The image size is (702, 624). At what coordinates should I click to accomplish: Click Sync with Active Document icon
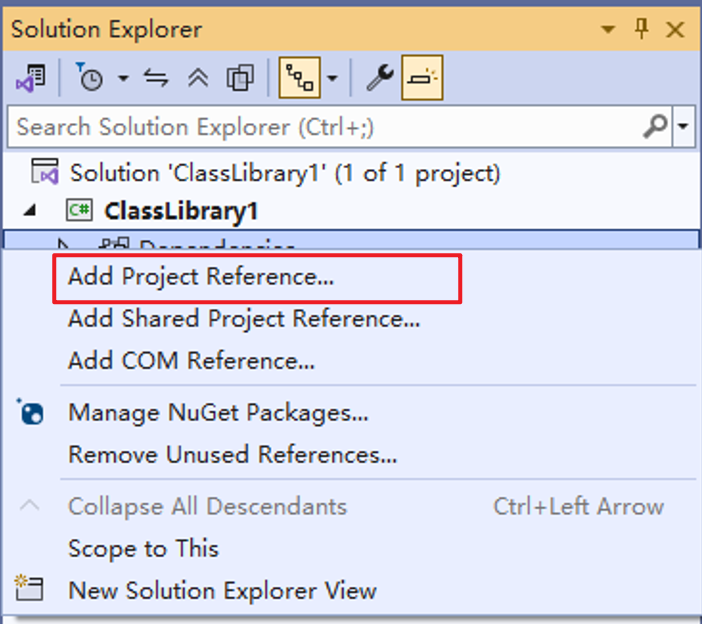pos(156,78)
